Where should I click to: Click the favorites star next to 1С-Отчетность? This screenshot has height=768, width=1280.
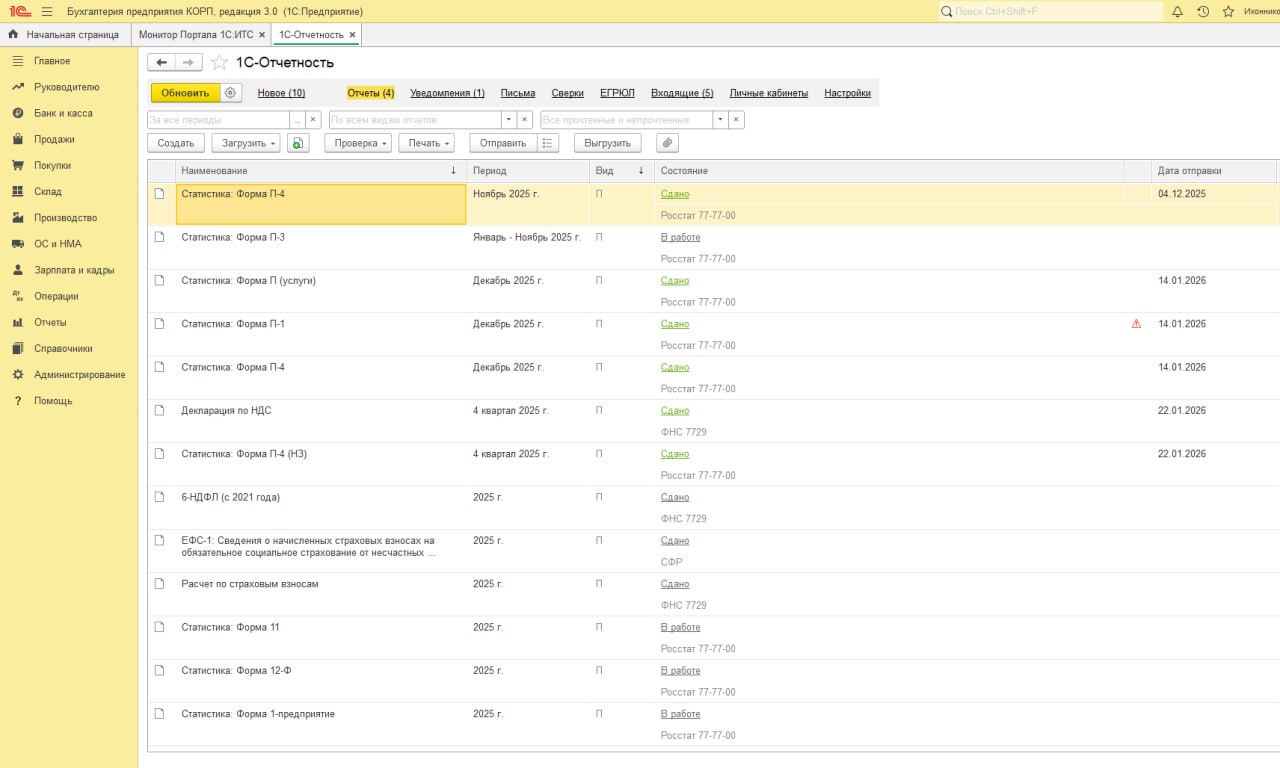pyautogui.click(x=219, y=62)
